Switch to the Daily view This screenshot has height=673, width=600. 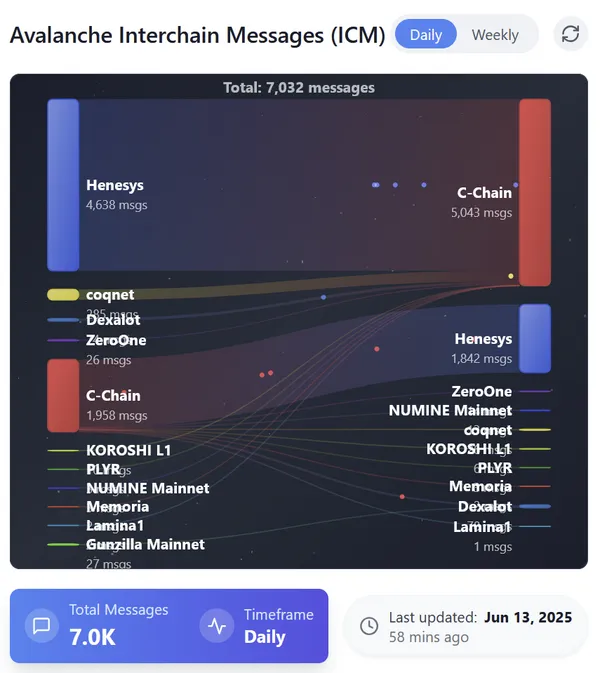[x=426, y=34]
